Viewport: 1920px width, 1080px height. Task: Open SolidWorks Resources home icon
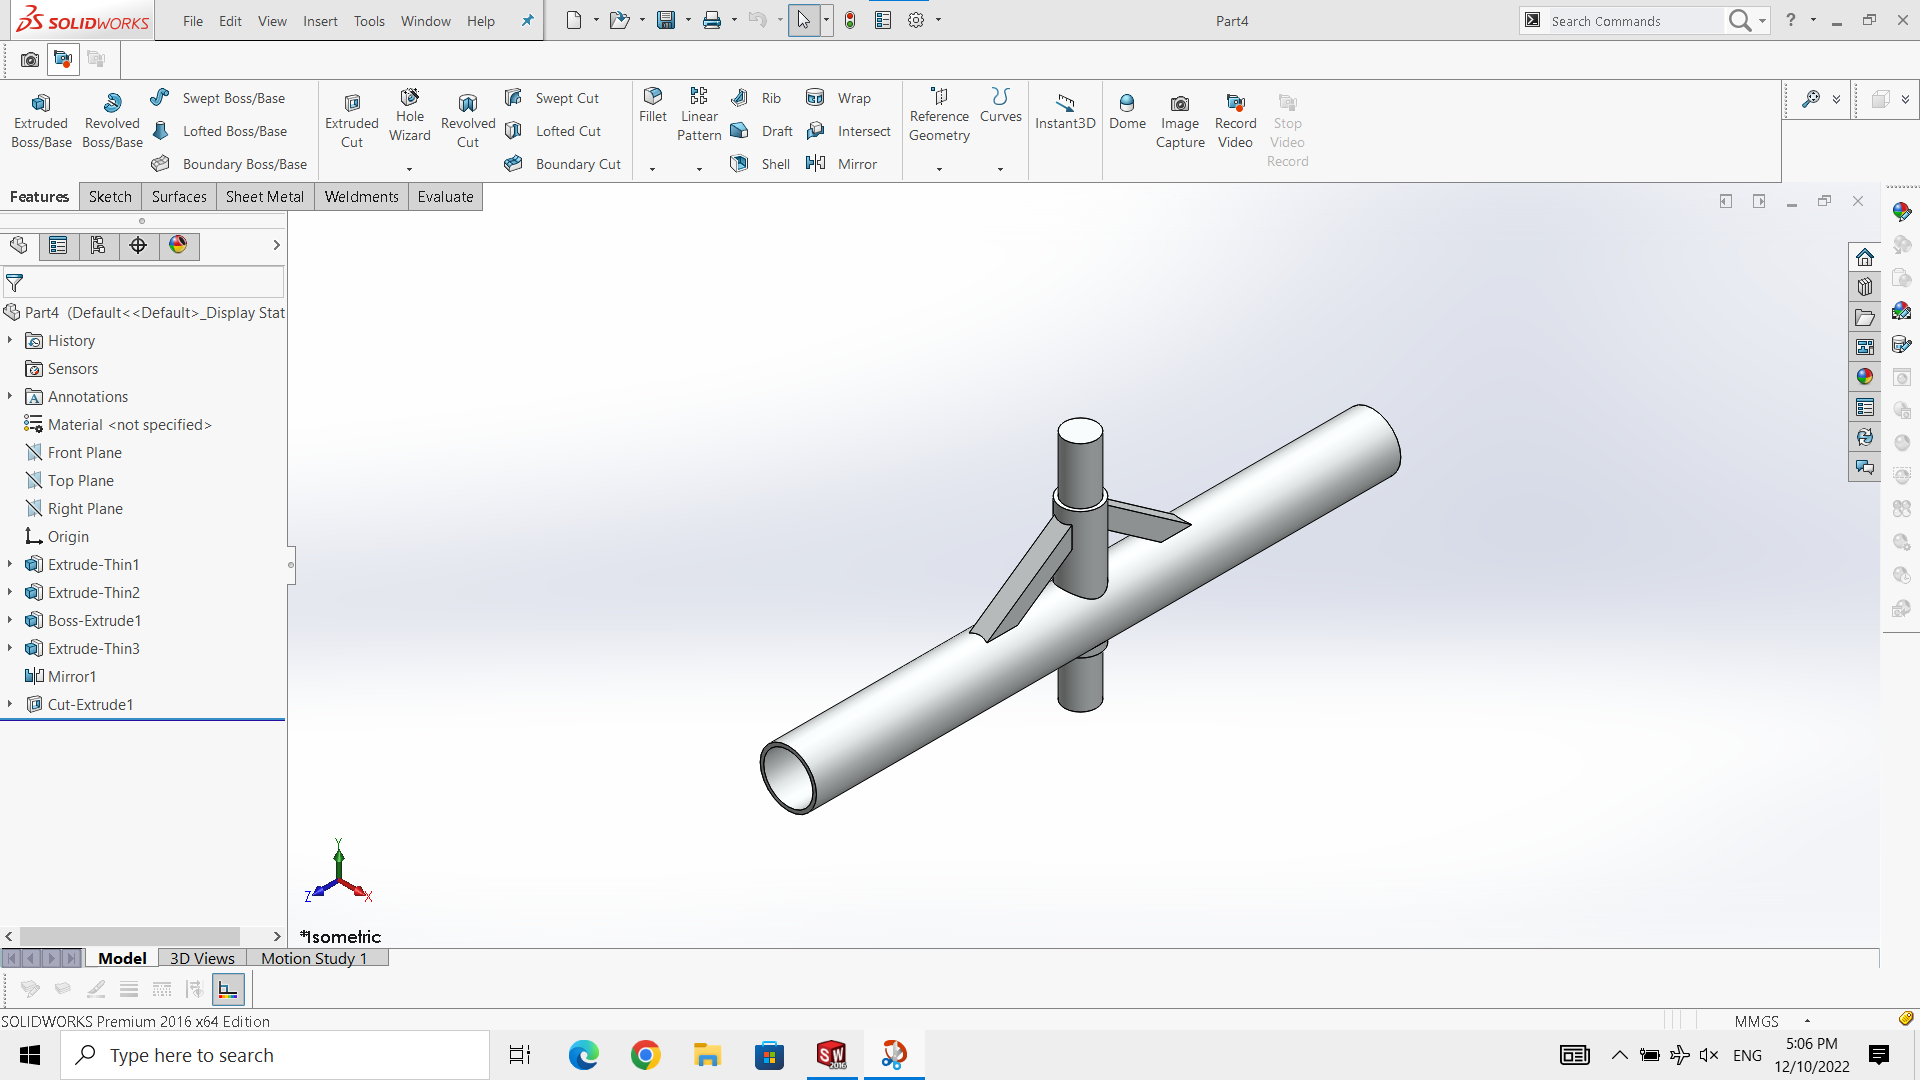1865,257
